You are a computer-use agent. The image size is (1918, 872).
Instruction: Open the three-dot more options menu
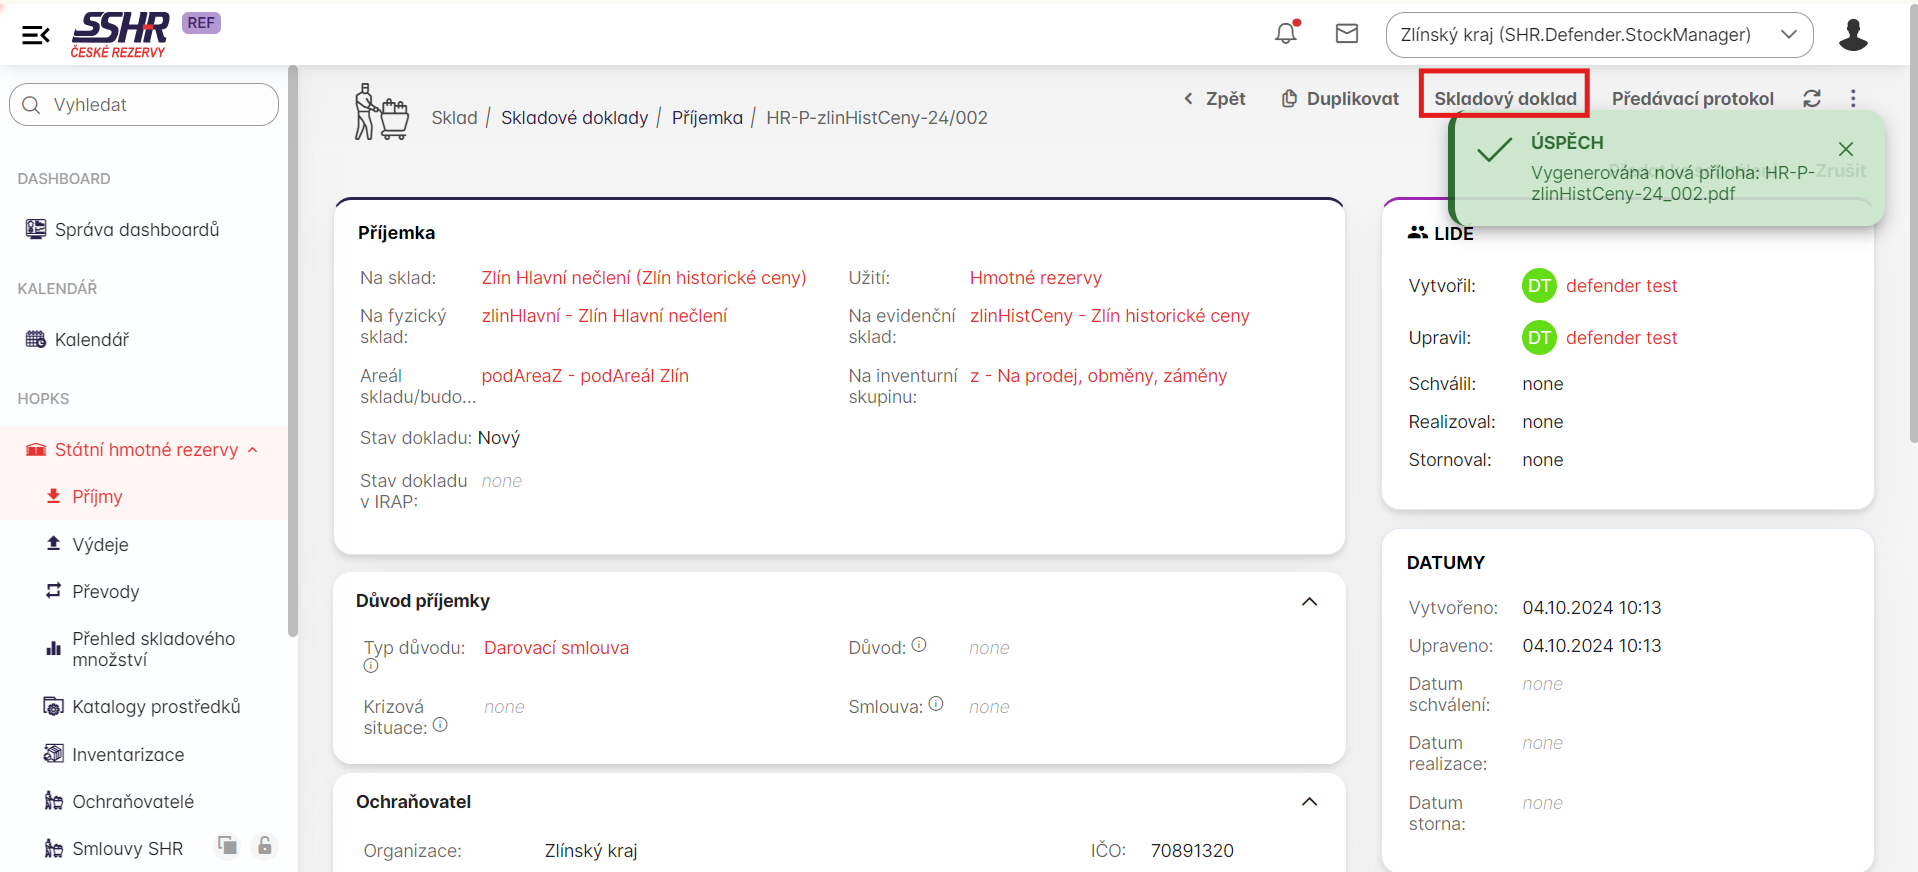point(1853,98)
